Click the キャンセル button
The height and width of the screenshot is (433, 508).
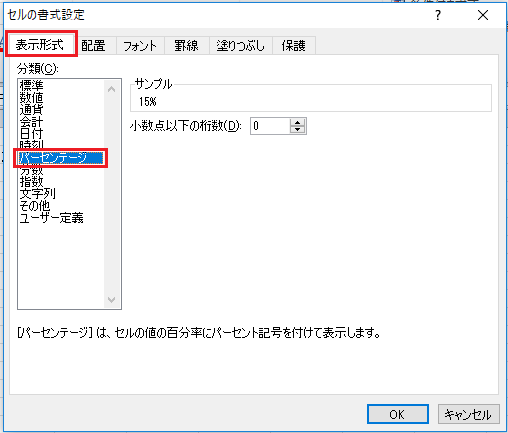click(x=468, y=414)
